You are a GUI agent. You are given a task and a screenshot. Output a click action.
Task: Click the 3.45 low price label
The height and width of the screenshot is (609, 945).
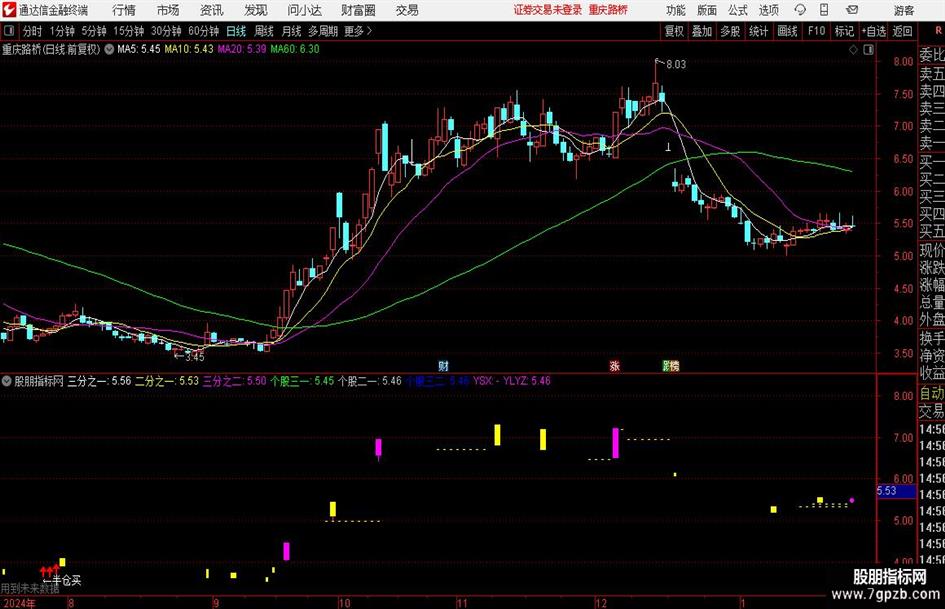click(x=194, y=357)
